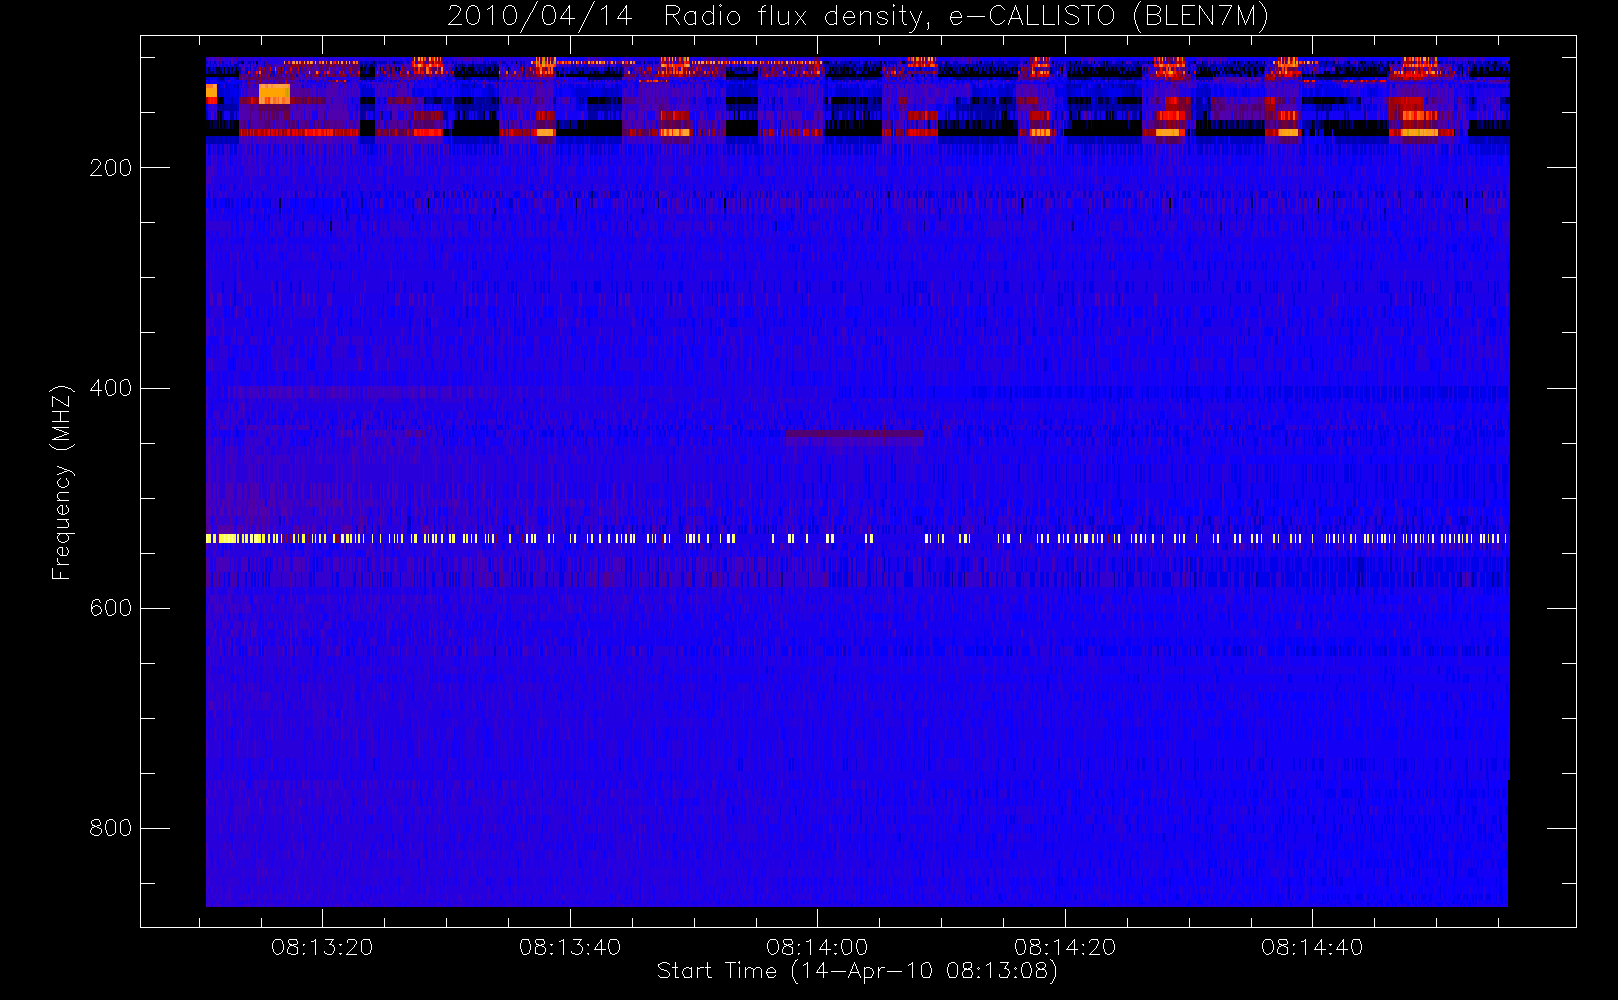1618x1000 pixels.
Task: Click the 'Frequency (MHZ)' axis label
Action: point(62,482)
